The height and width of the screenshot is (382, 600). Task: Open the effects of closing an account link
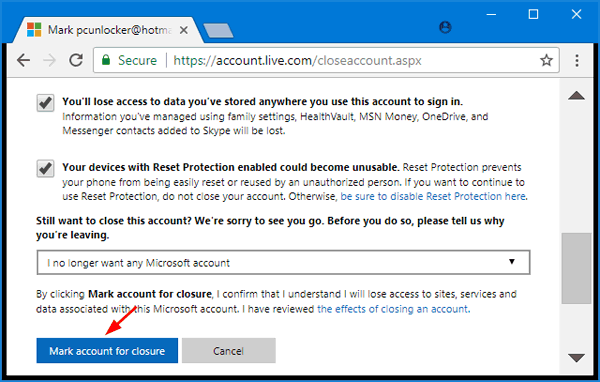pyautogui.click(x=393, y=309)
